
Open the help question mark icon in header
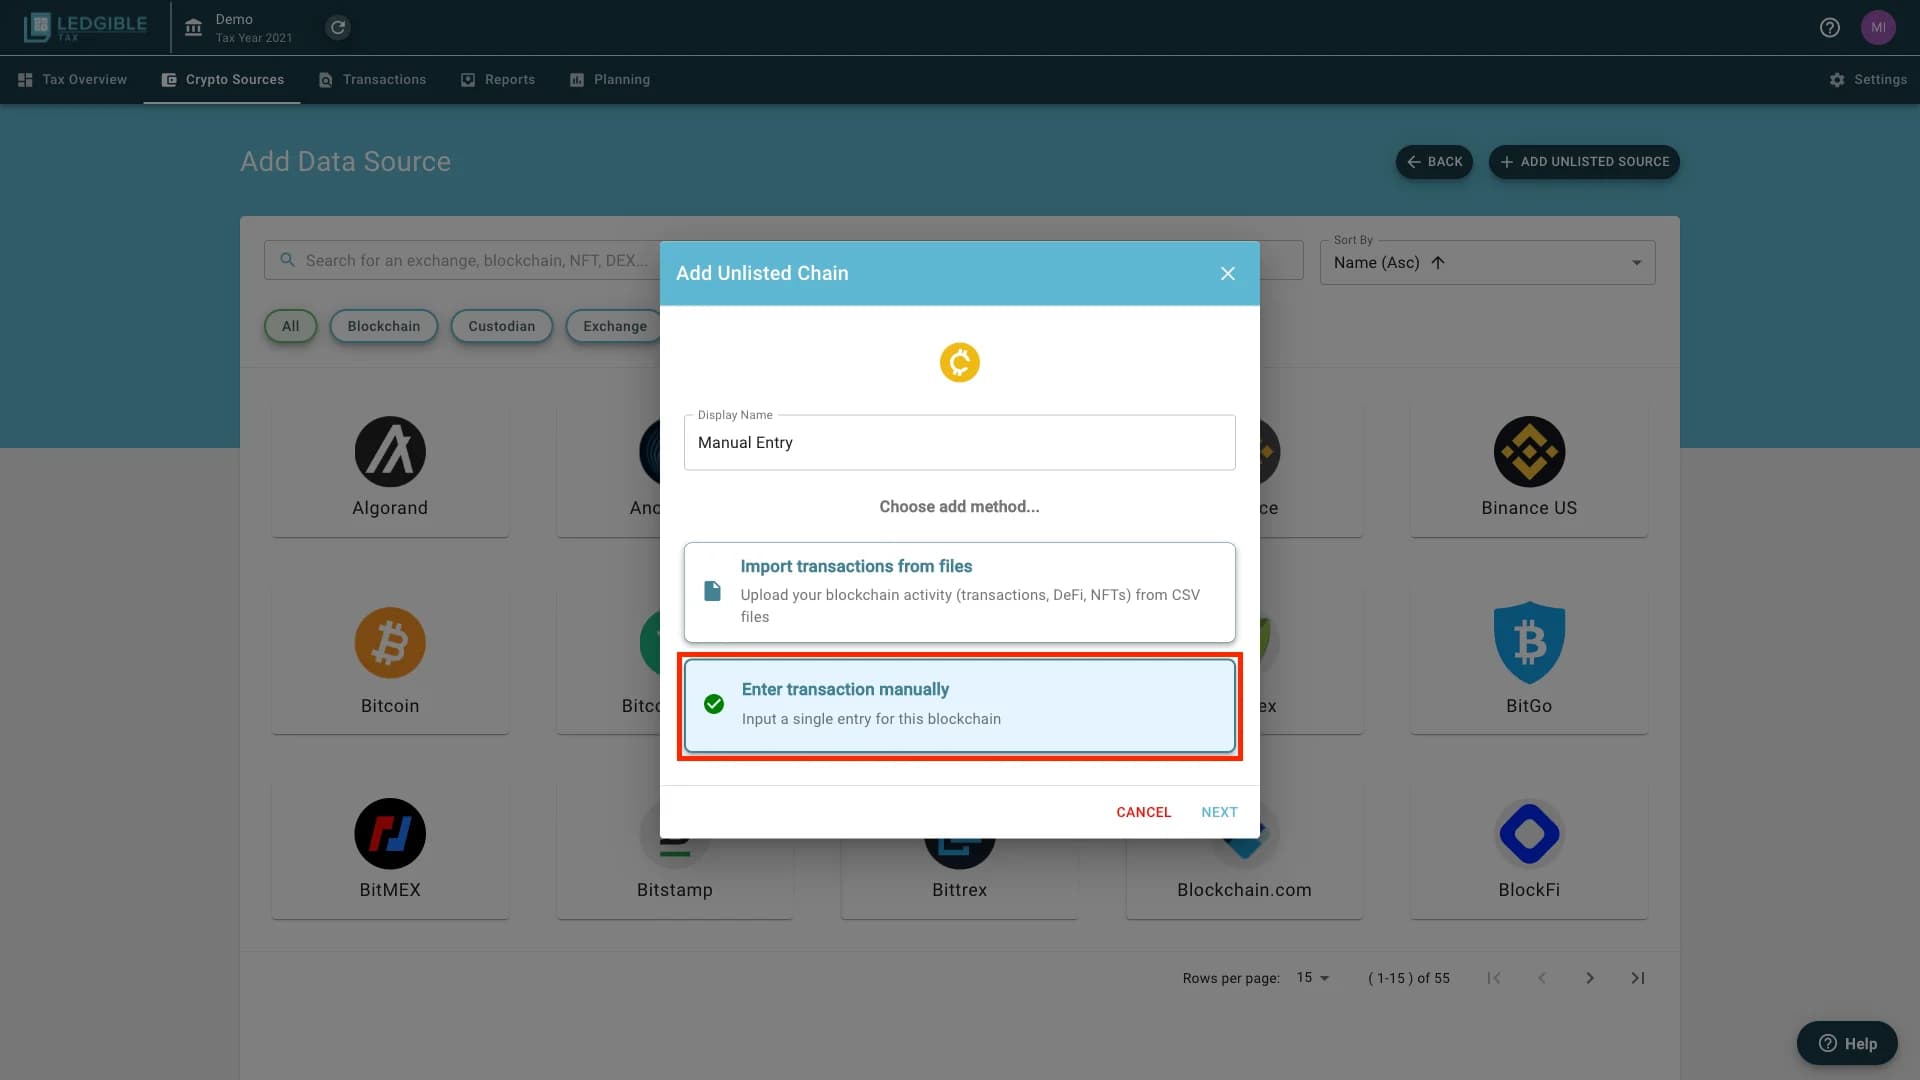[1829, 27]
